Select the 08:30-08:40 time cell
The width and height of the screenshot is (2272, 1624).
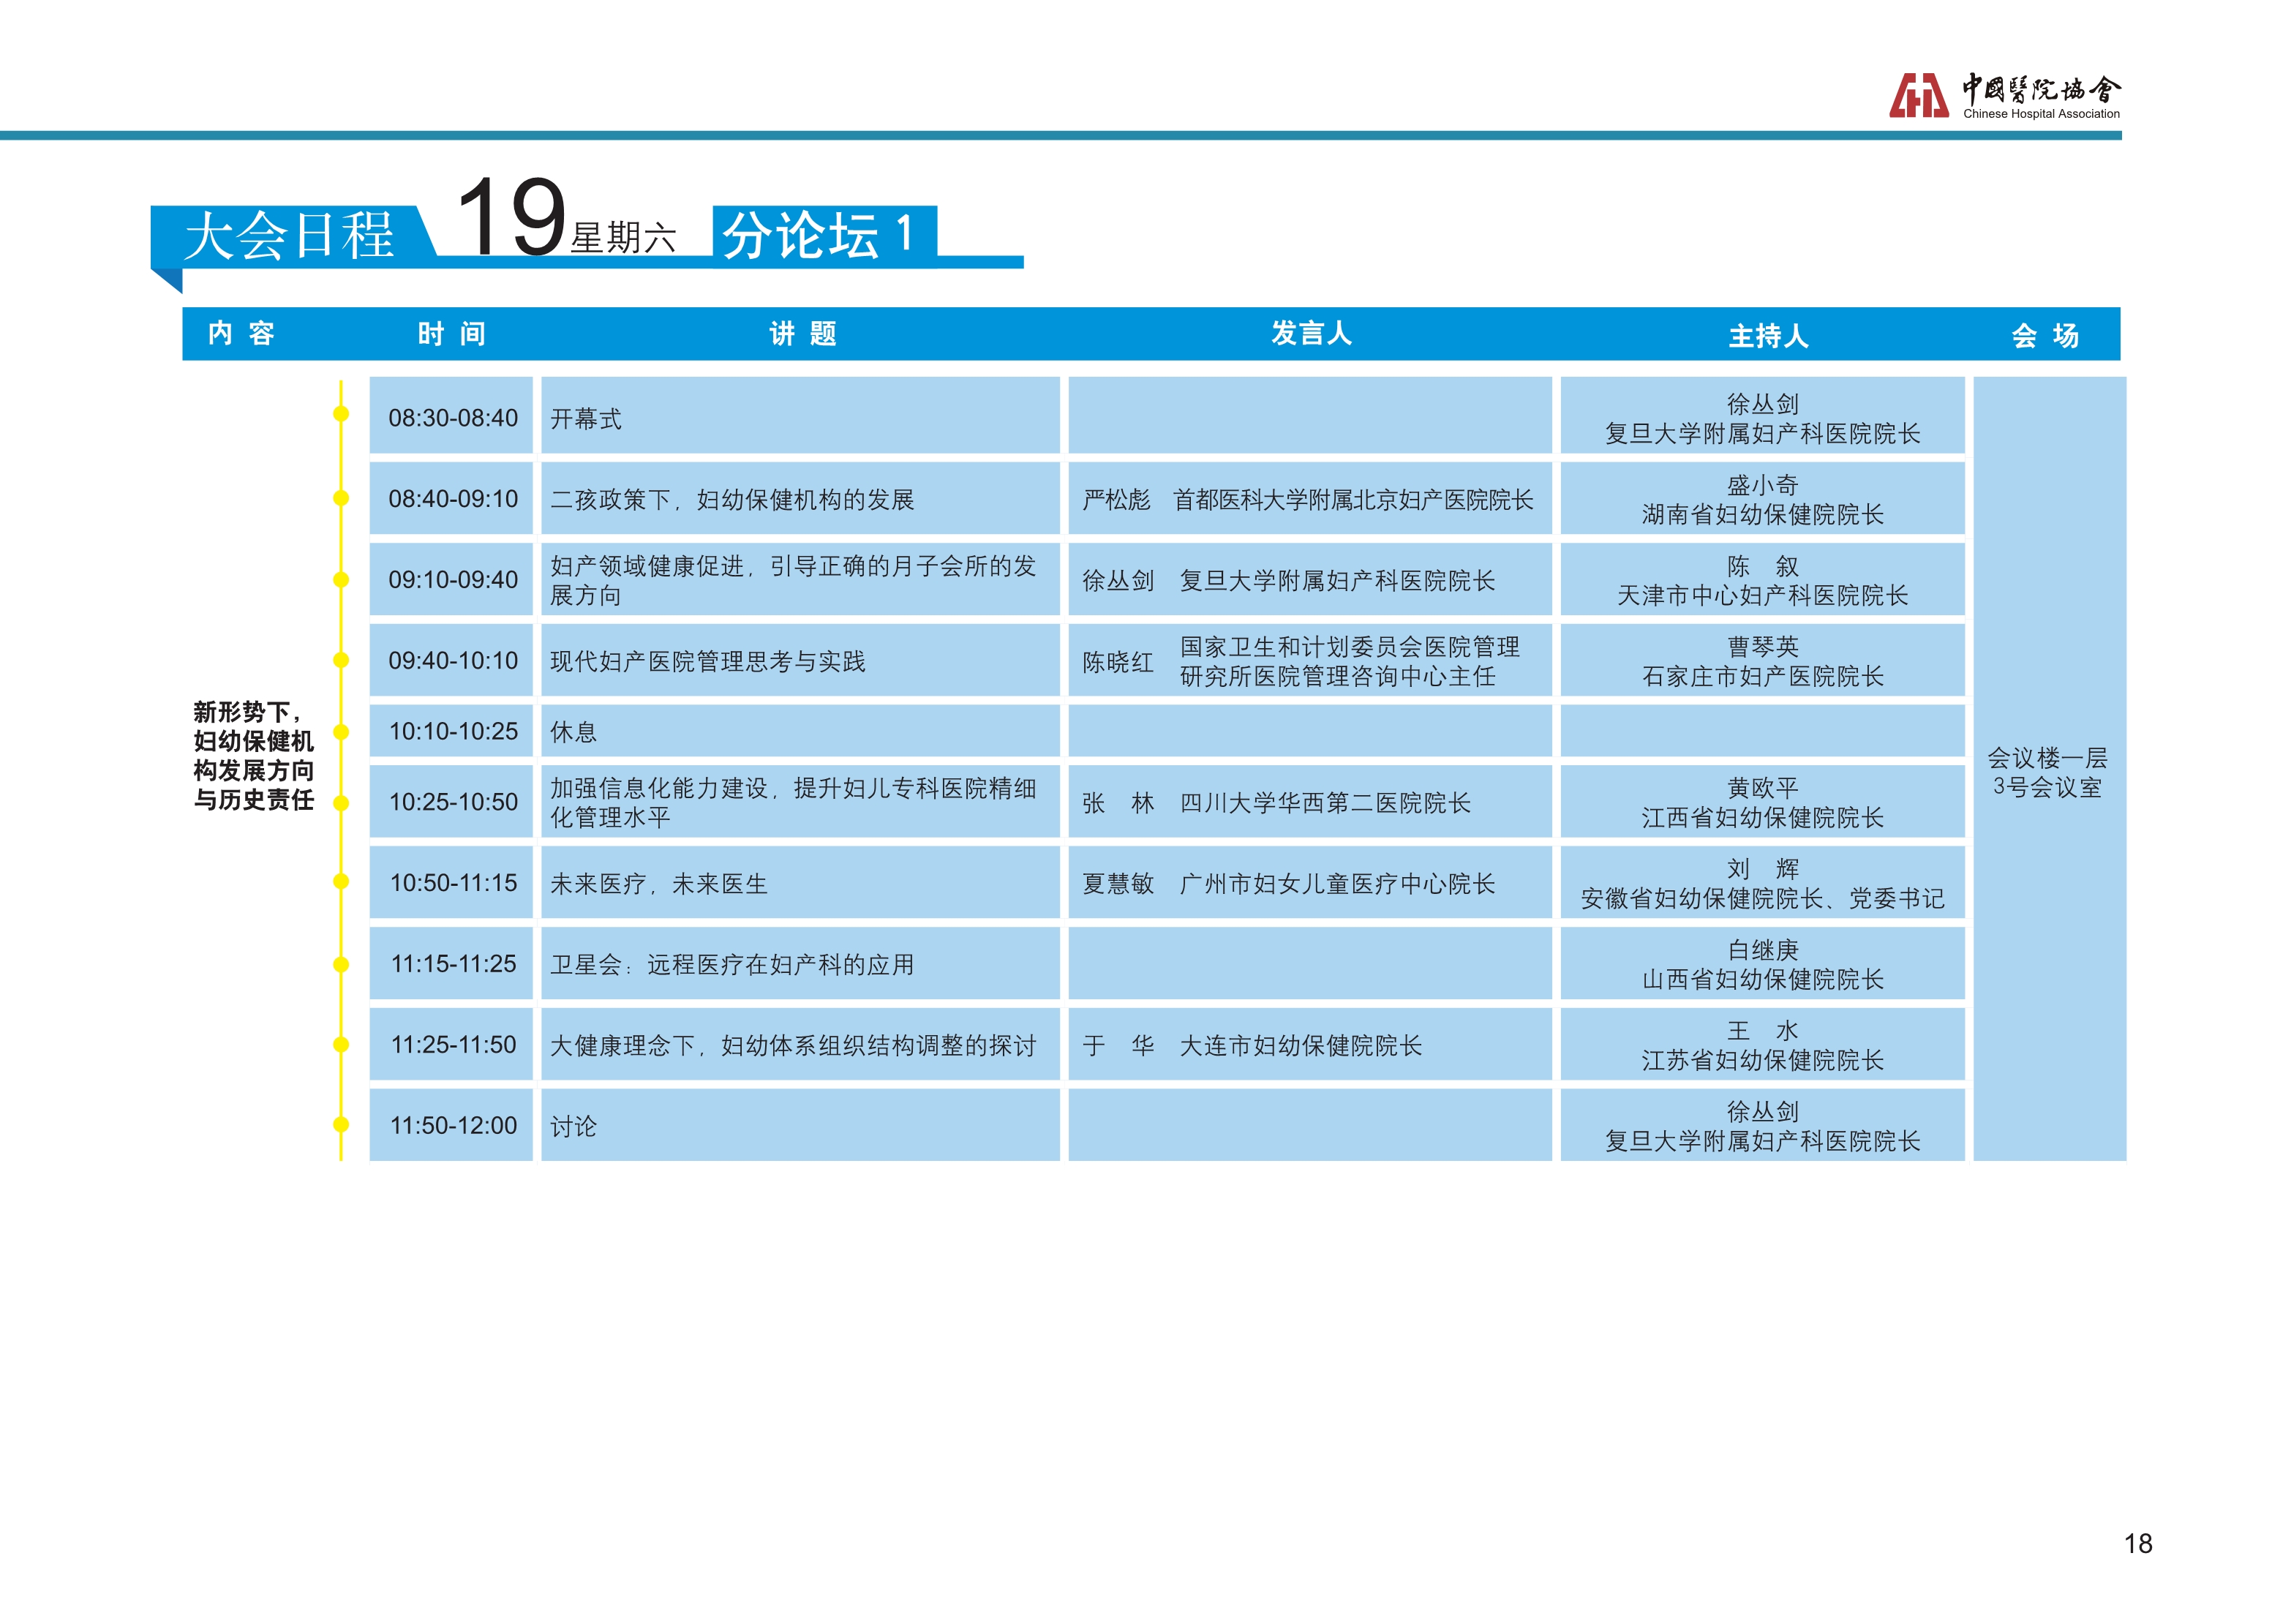click(451, 415)
